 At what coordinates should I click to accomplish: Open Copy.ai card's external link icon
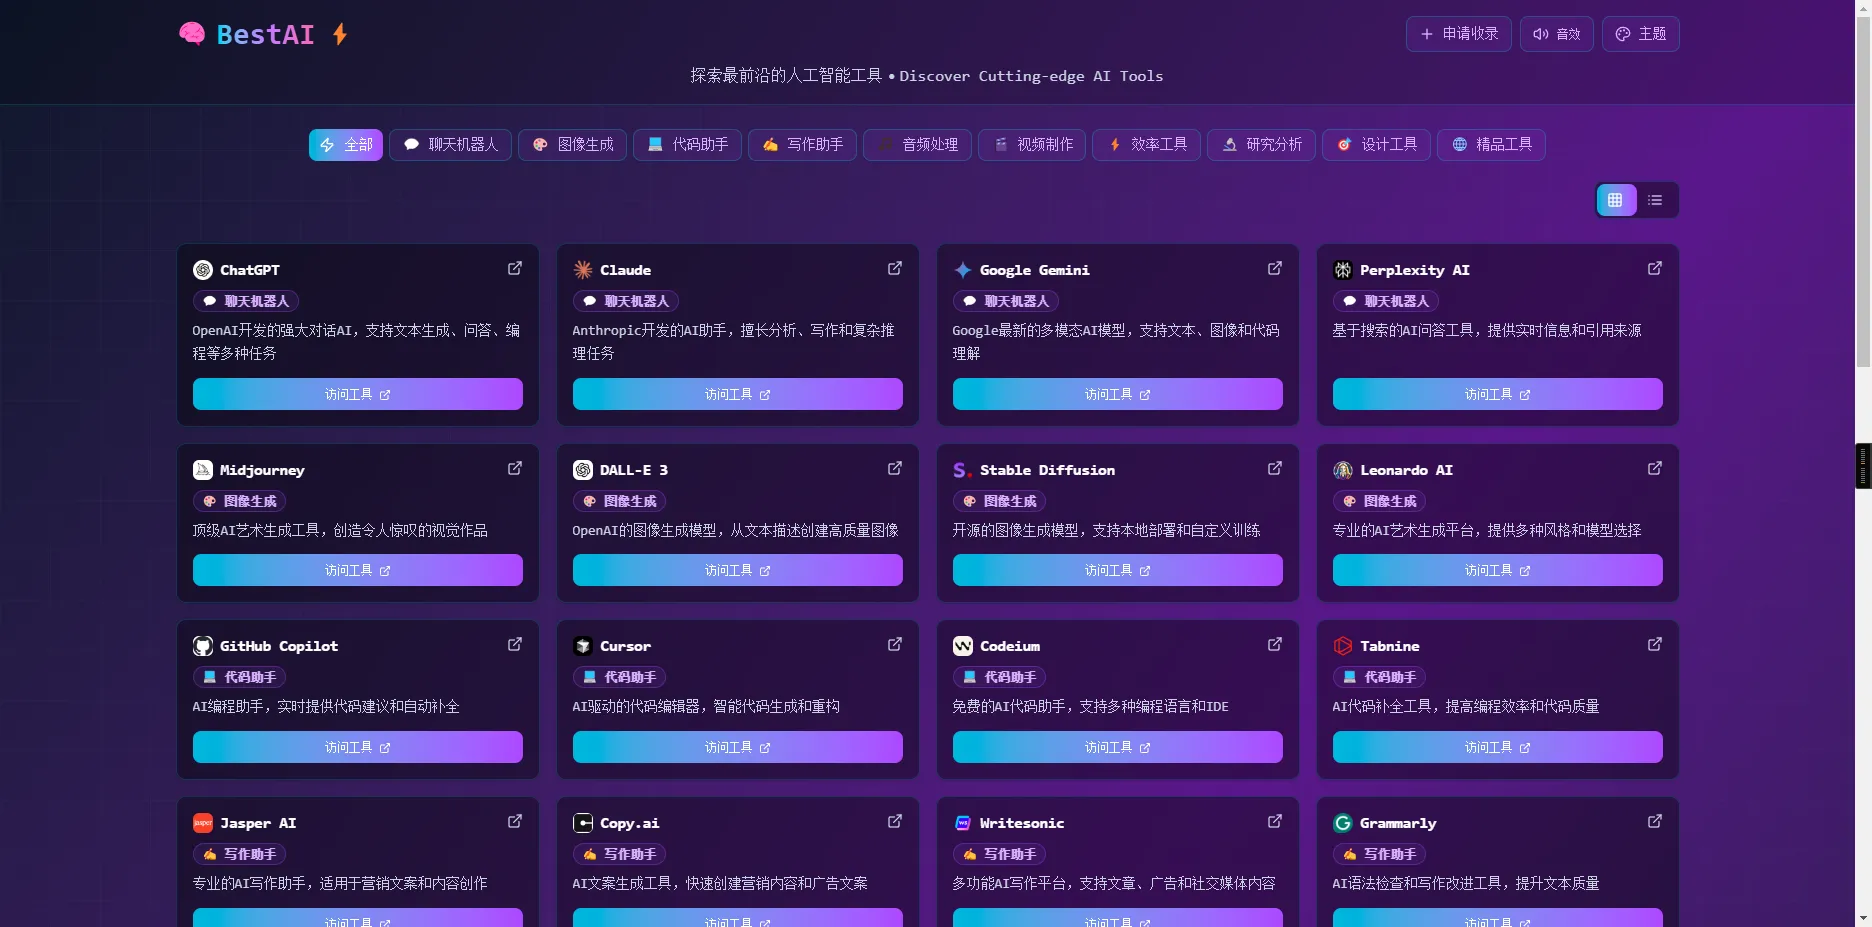(895, 821)
